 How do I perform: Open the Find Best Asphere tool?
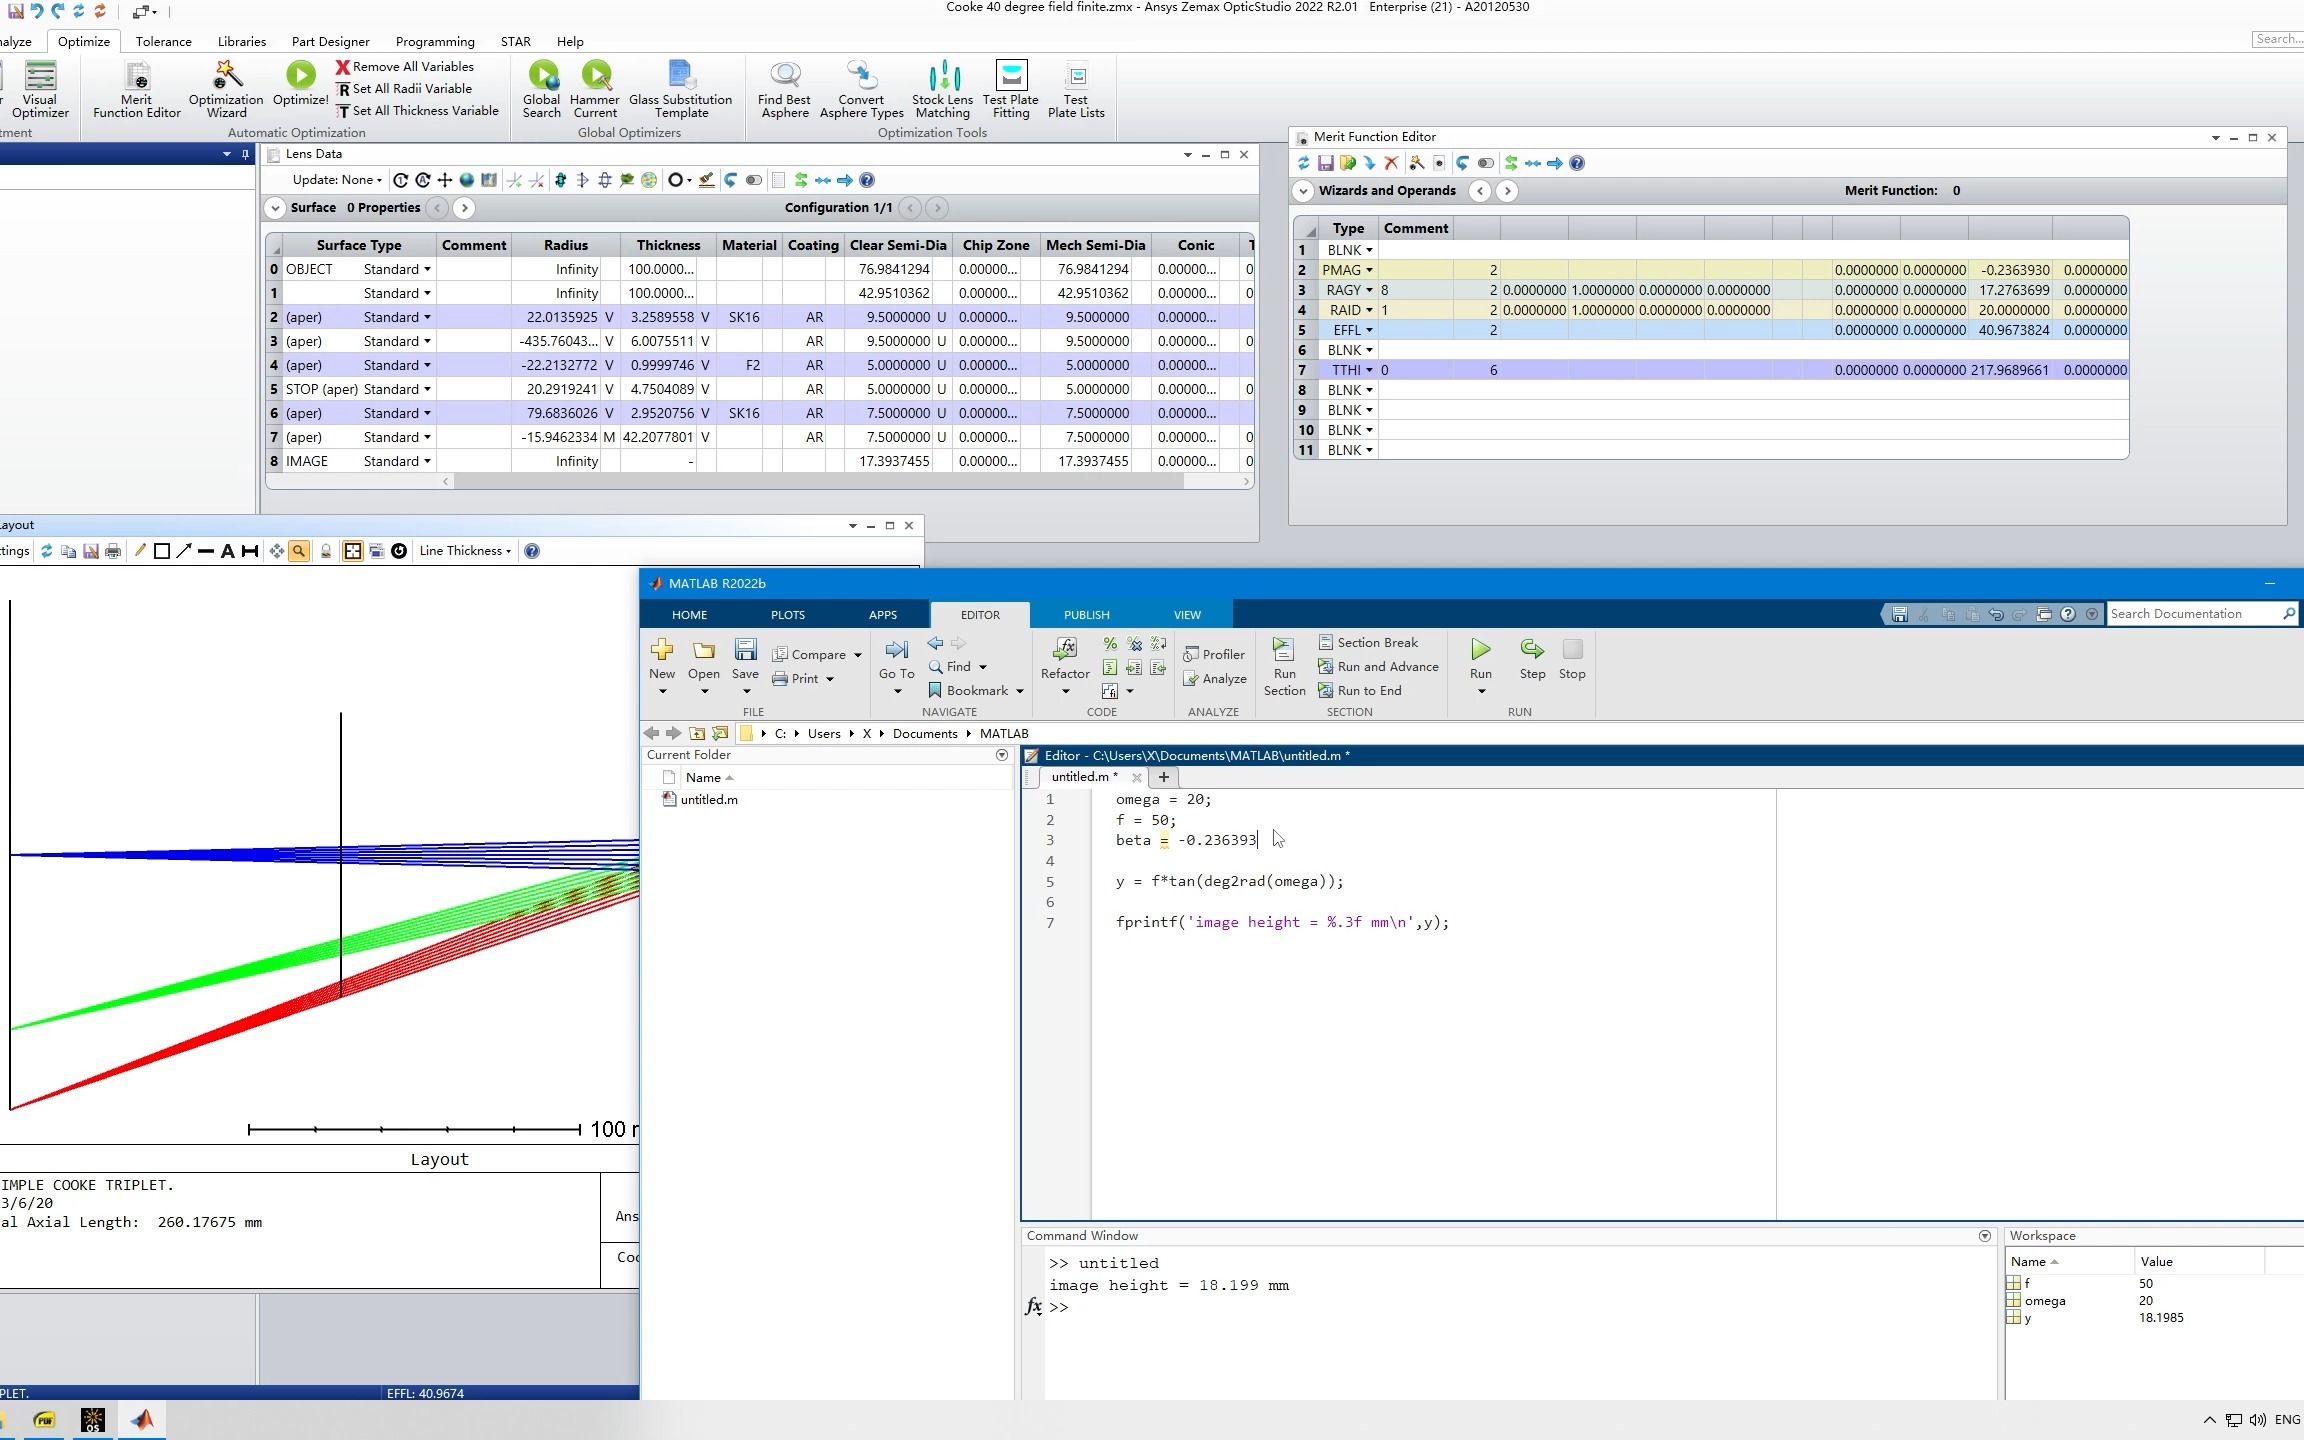(x=785, y=76)
